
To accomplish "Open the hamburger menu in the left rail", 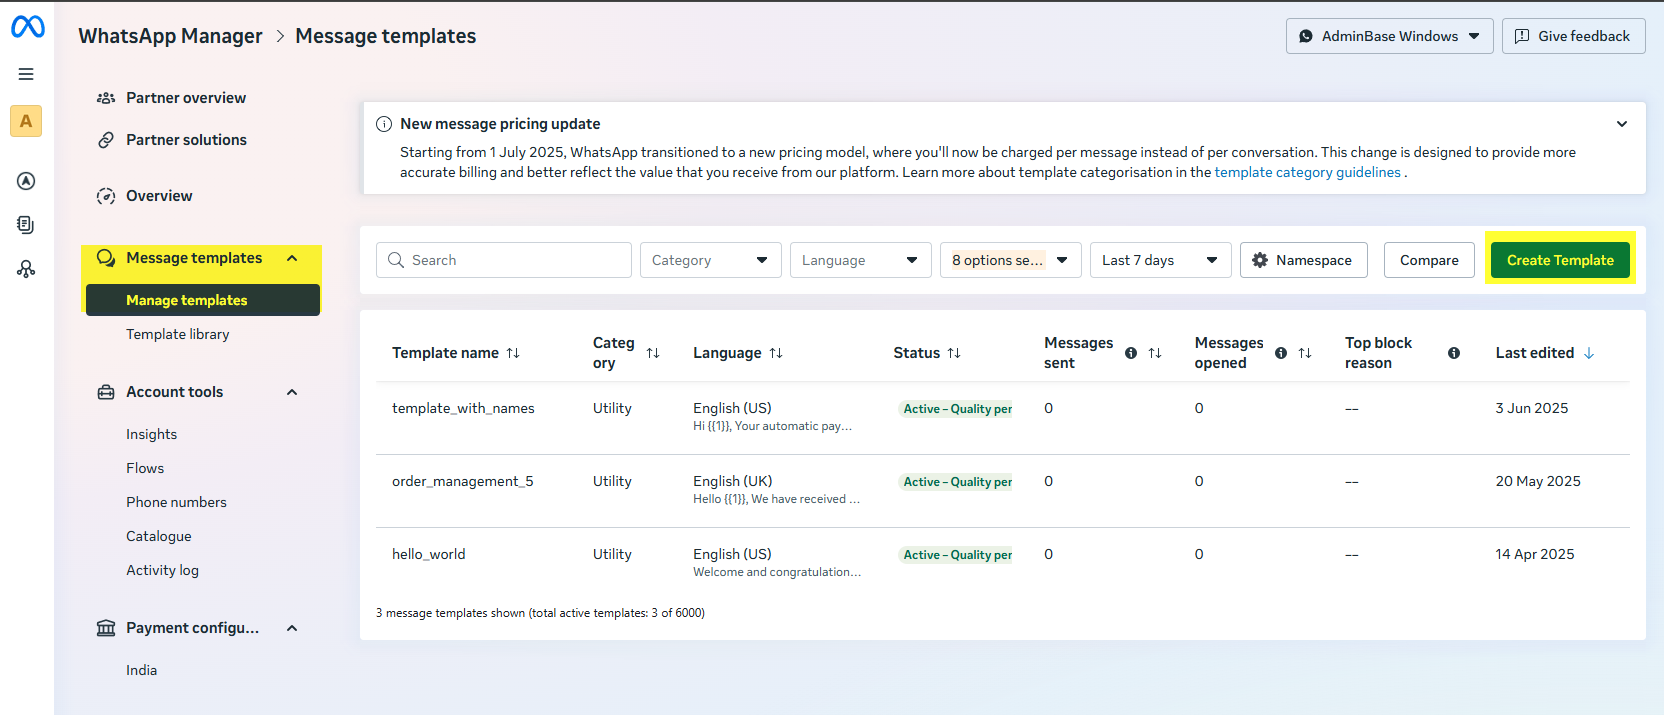I will (26, 74).
